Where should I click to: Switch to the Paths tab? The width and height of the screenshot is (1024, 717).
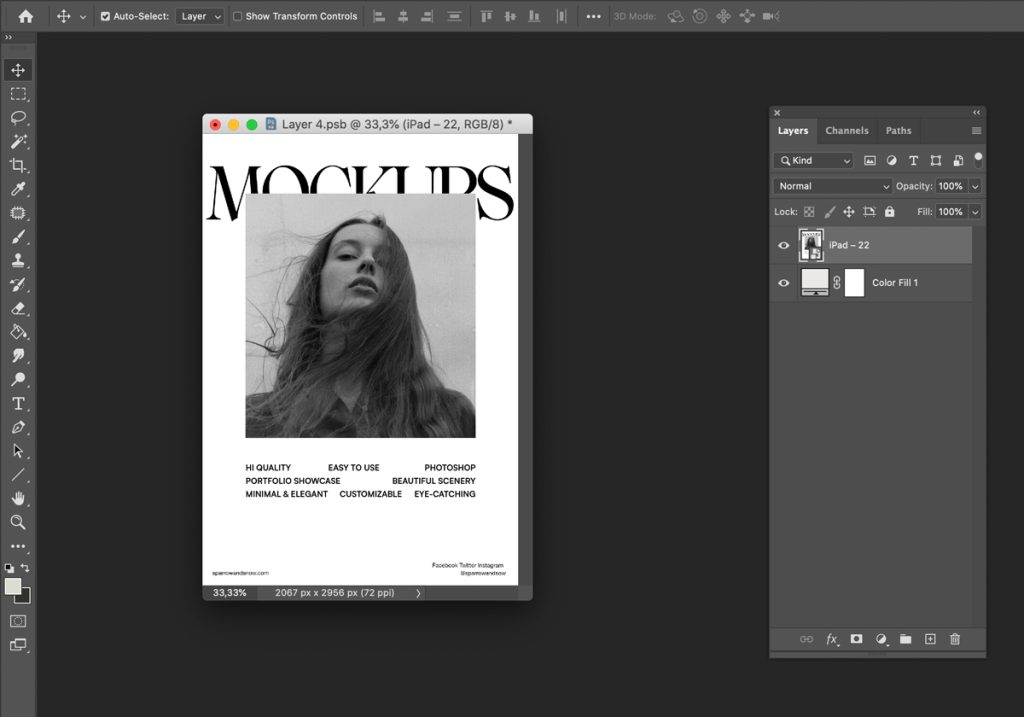[898, 131]
